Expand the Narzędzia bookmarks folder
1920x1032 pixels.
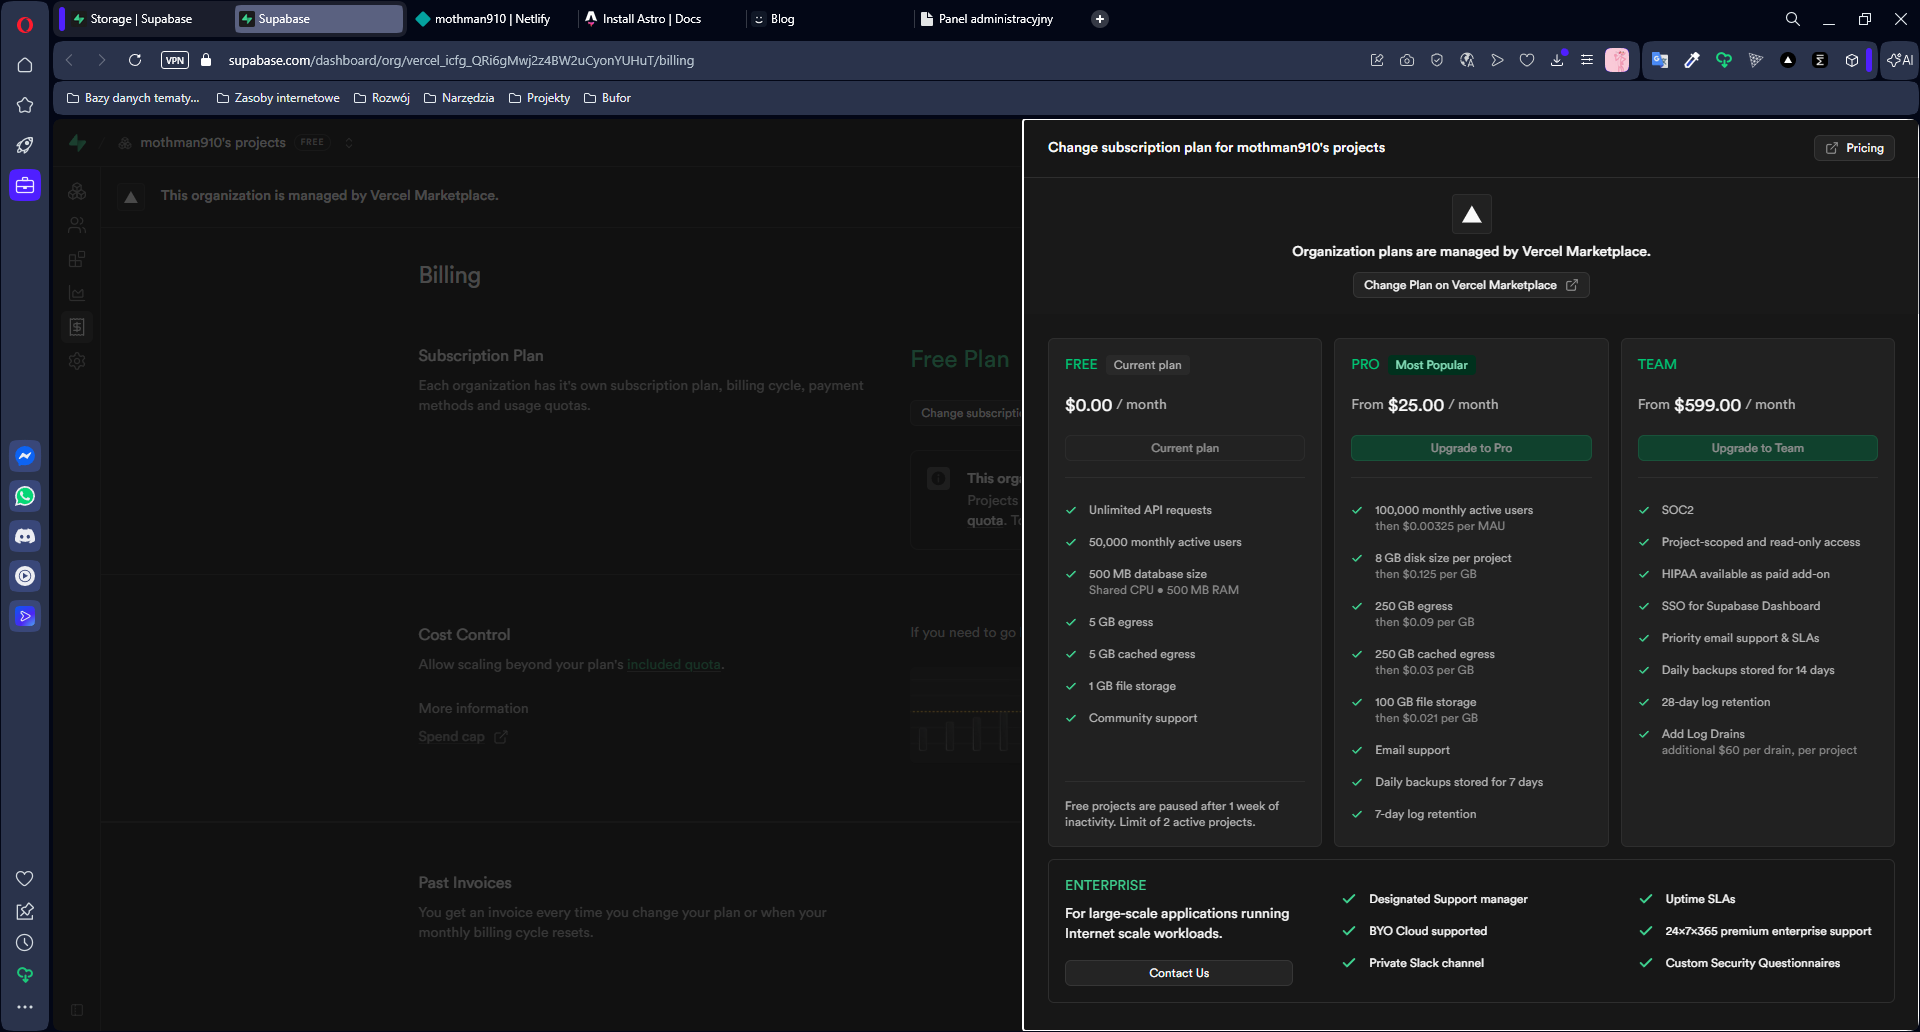point(459,98)
